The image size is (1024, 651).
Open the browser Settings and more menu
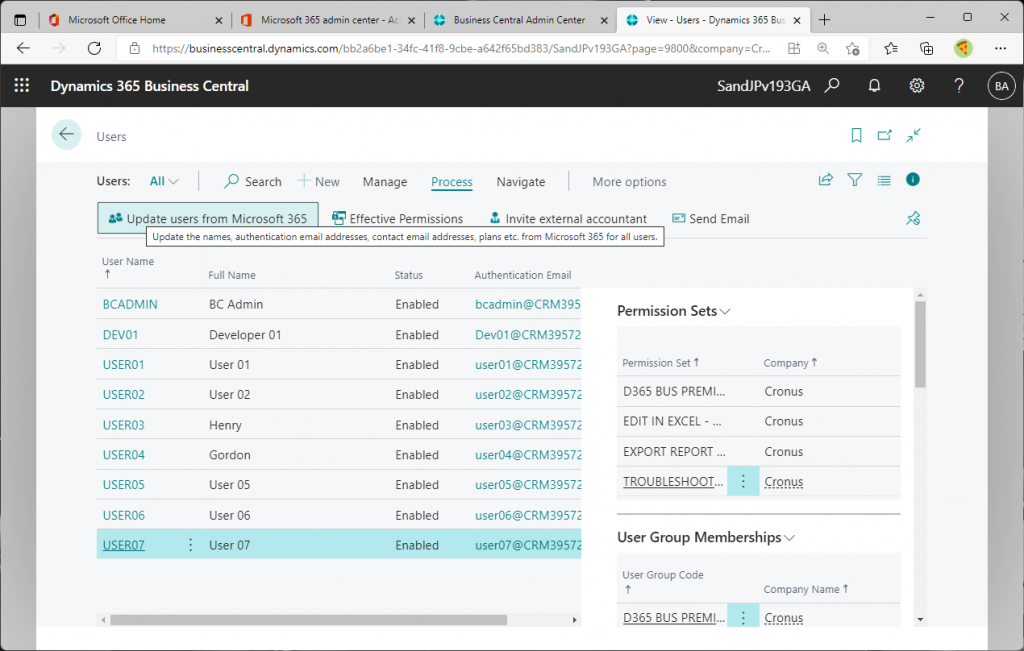(1000, 48)
